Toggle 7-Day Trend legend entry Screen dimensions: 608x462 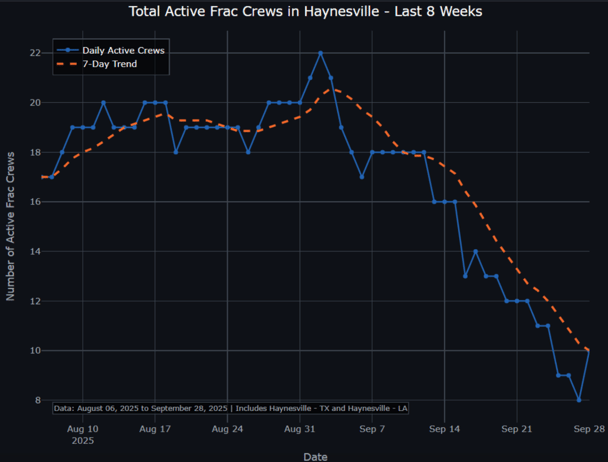(x=113, y=64)
